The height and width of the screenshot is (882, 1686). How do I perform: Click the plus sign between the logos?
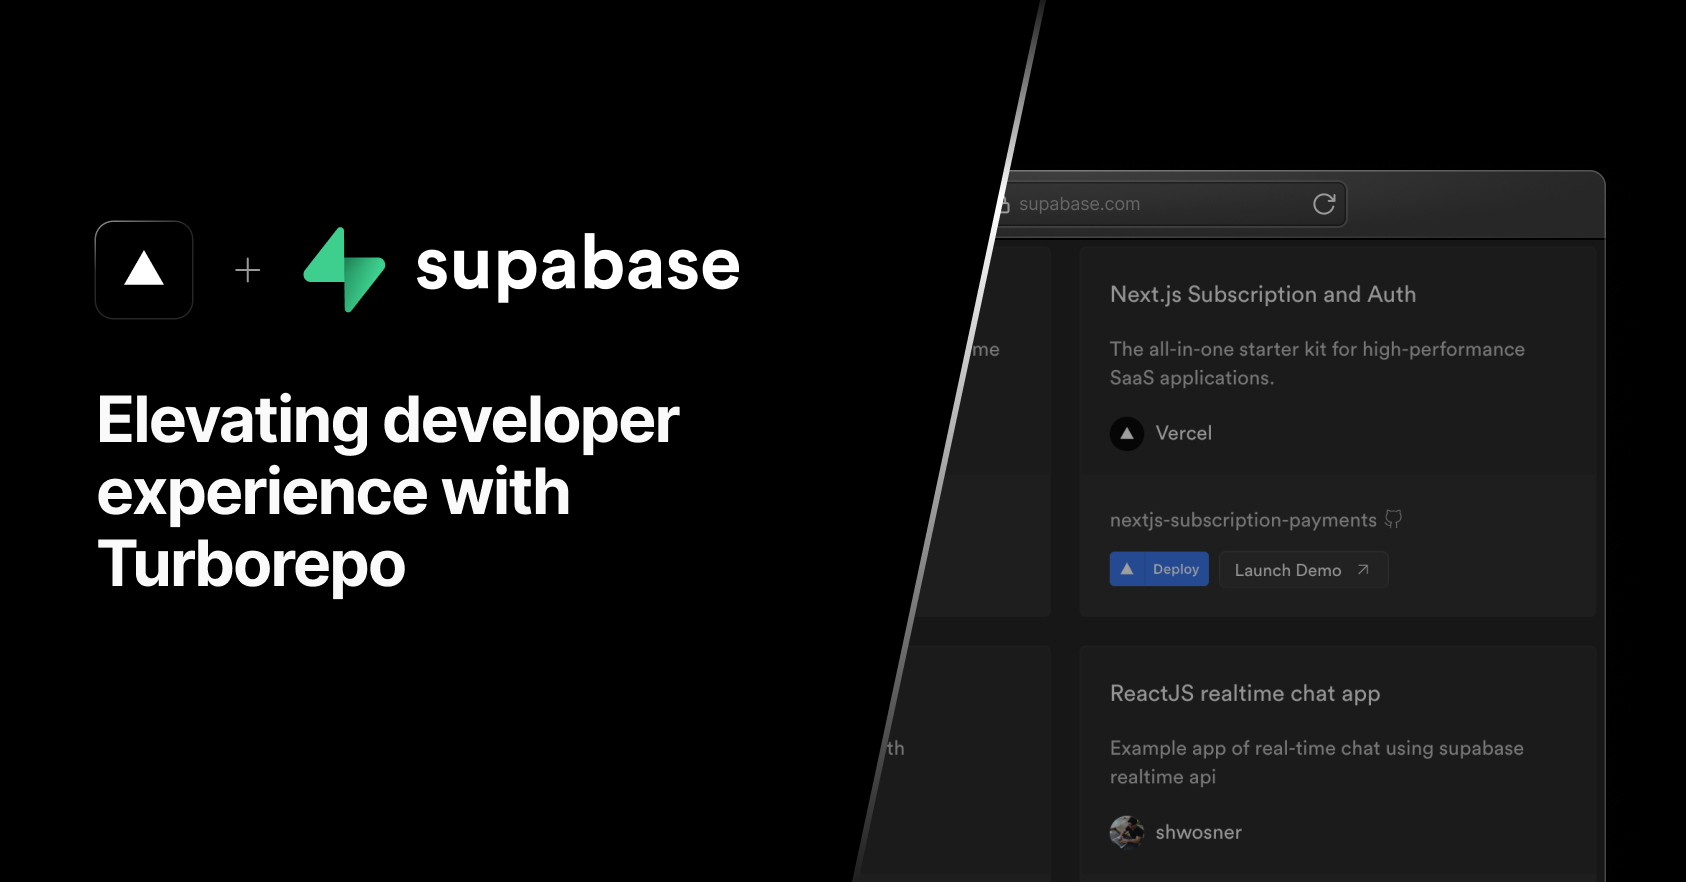coord(248,270)
